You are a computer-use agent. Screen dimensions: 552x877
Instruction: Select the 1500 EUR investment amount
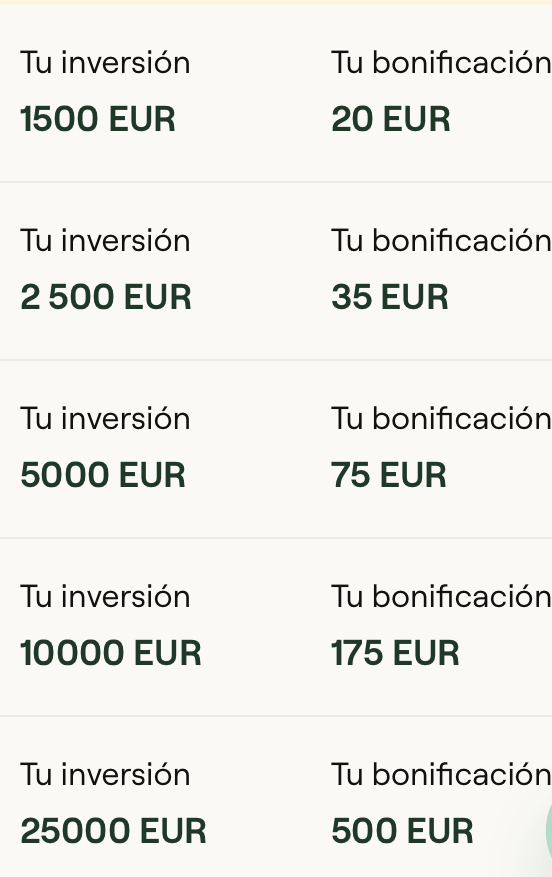point(98,119)
